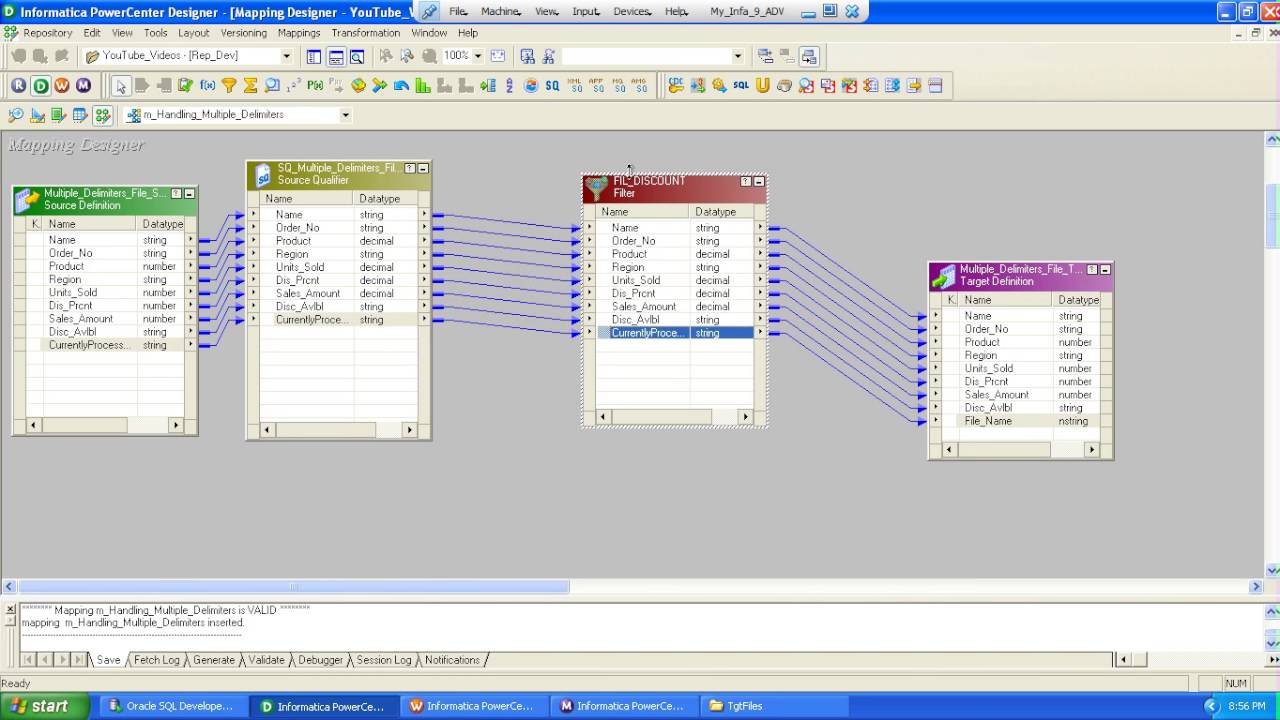Open the Source Analyzer (R) tool
Screen dimensions: 1280x720
(x=19, y=86)
